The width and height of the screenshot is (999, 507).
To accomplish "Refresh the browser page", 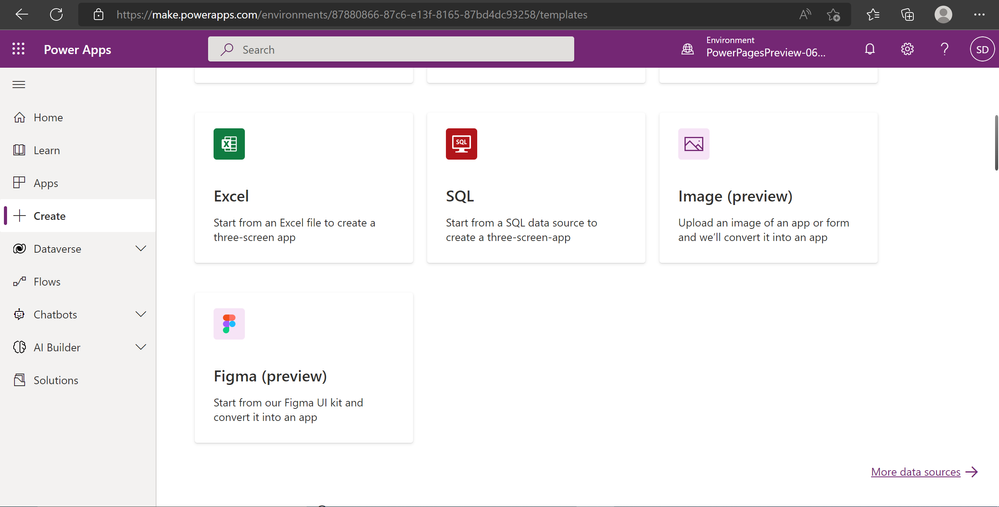I will [x=56, y=14].
